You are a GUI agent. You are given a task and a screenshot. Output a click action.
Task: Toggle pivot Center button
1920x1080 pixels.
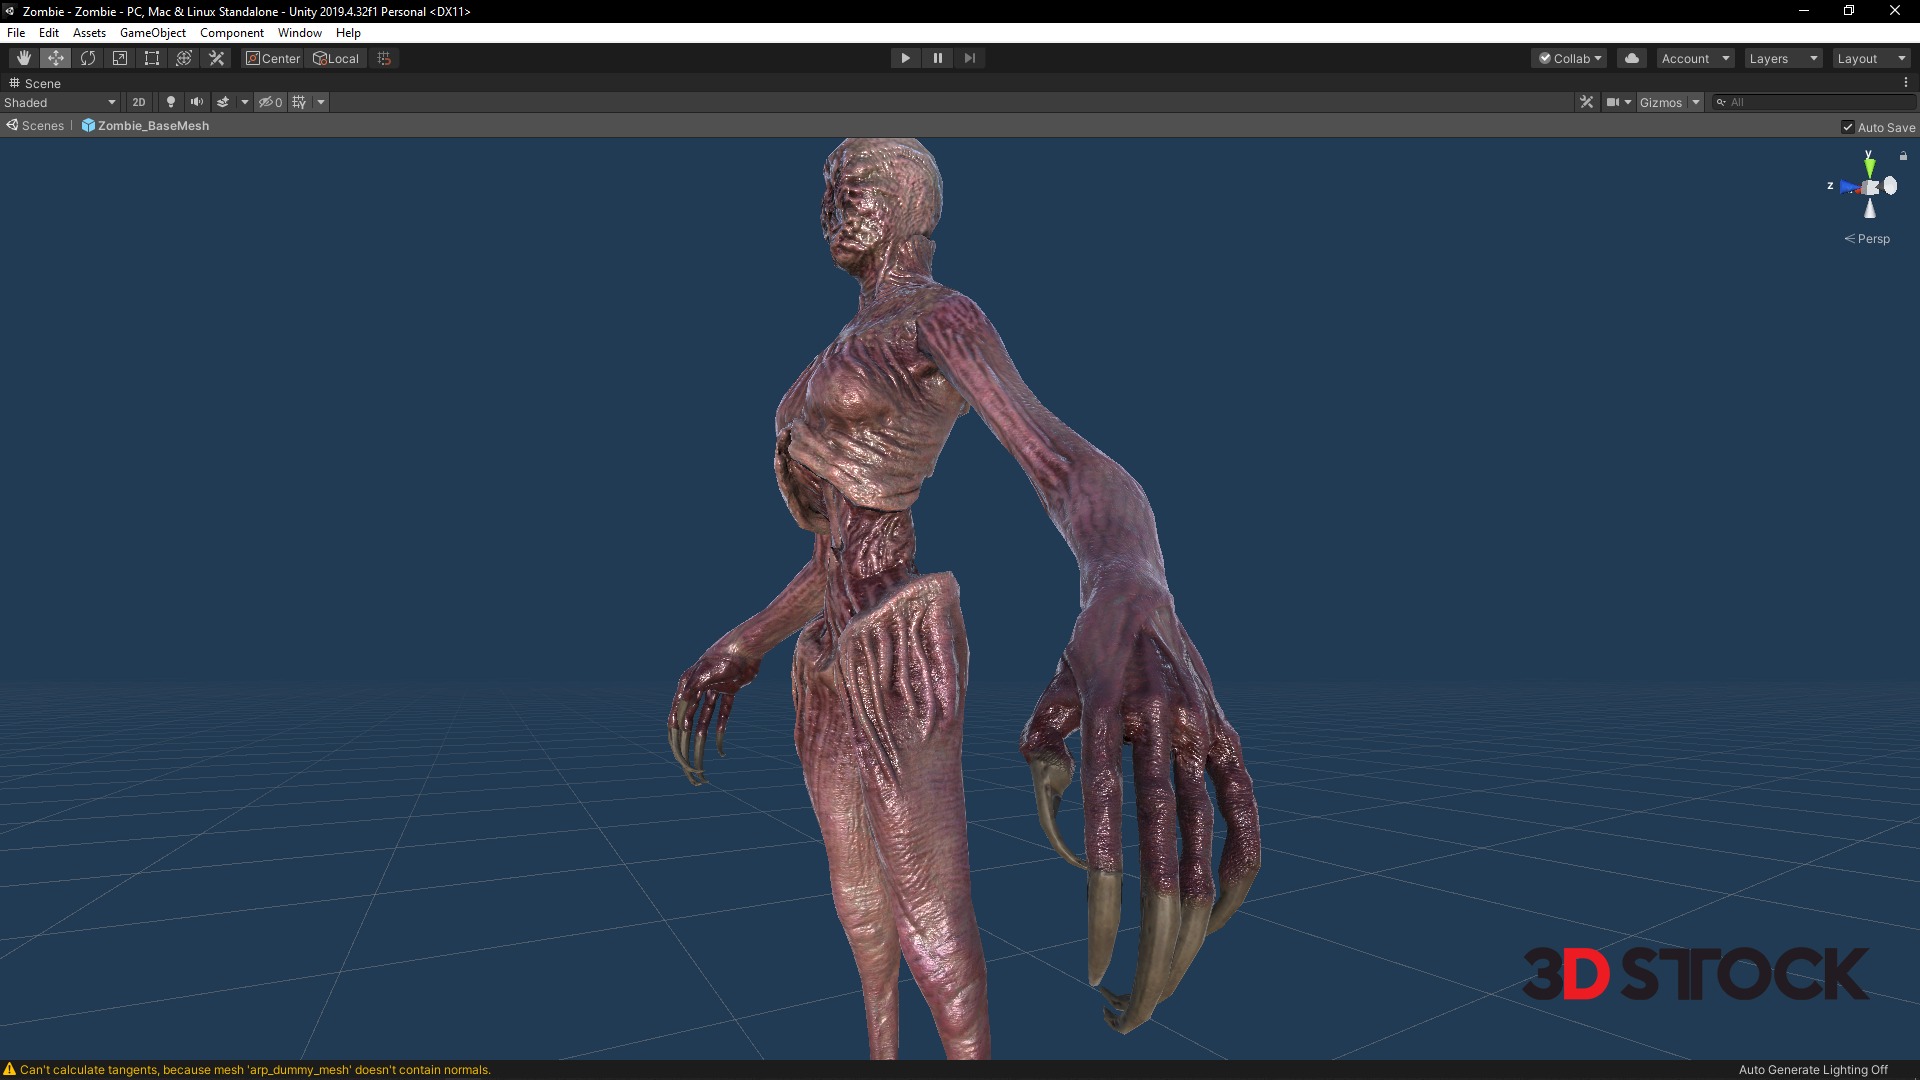click(273, 58)
